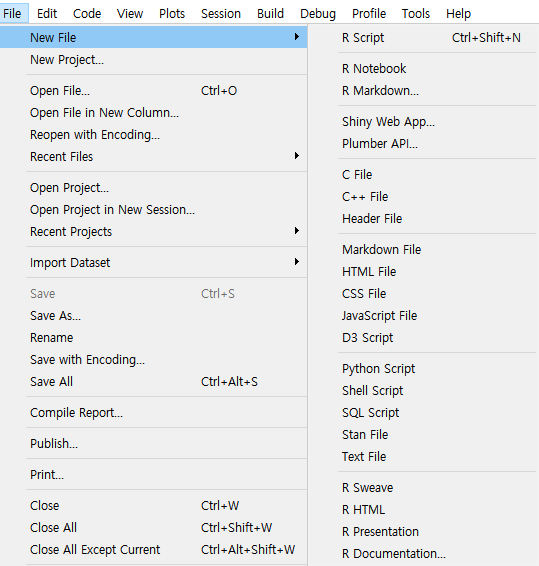Open the Help menu
This screenshot has height=566, width=539.
click(x=458, y=14)
